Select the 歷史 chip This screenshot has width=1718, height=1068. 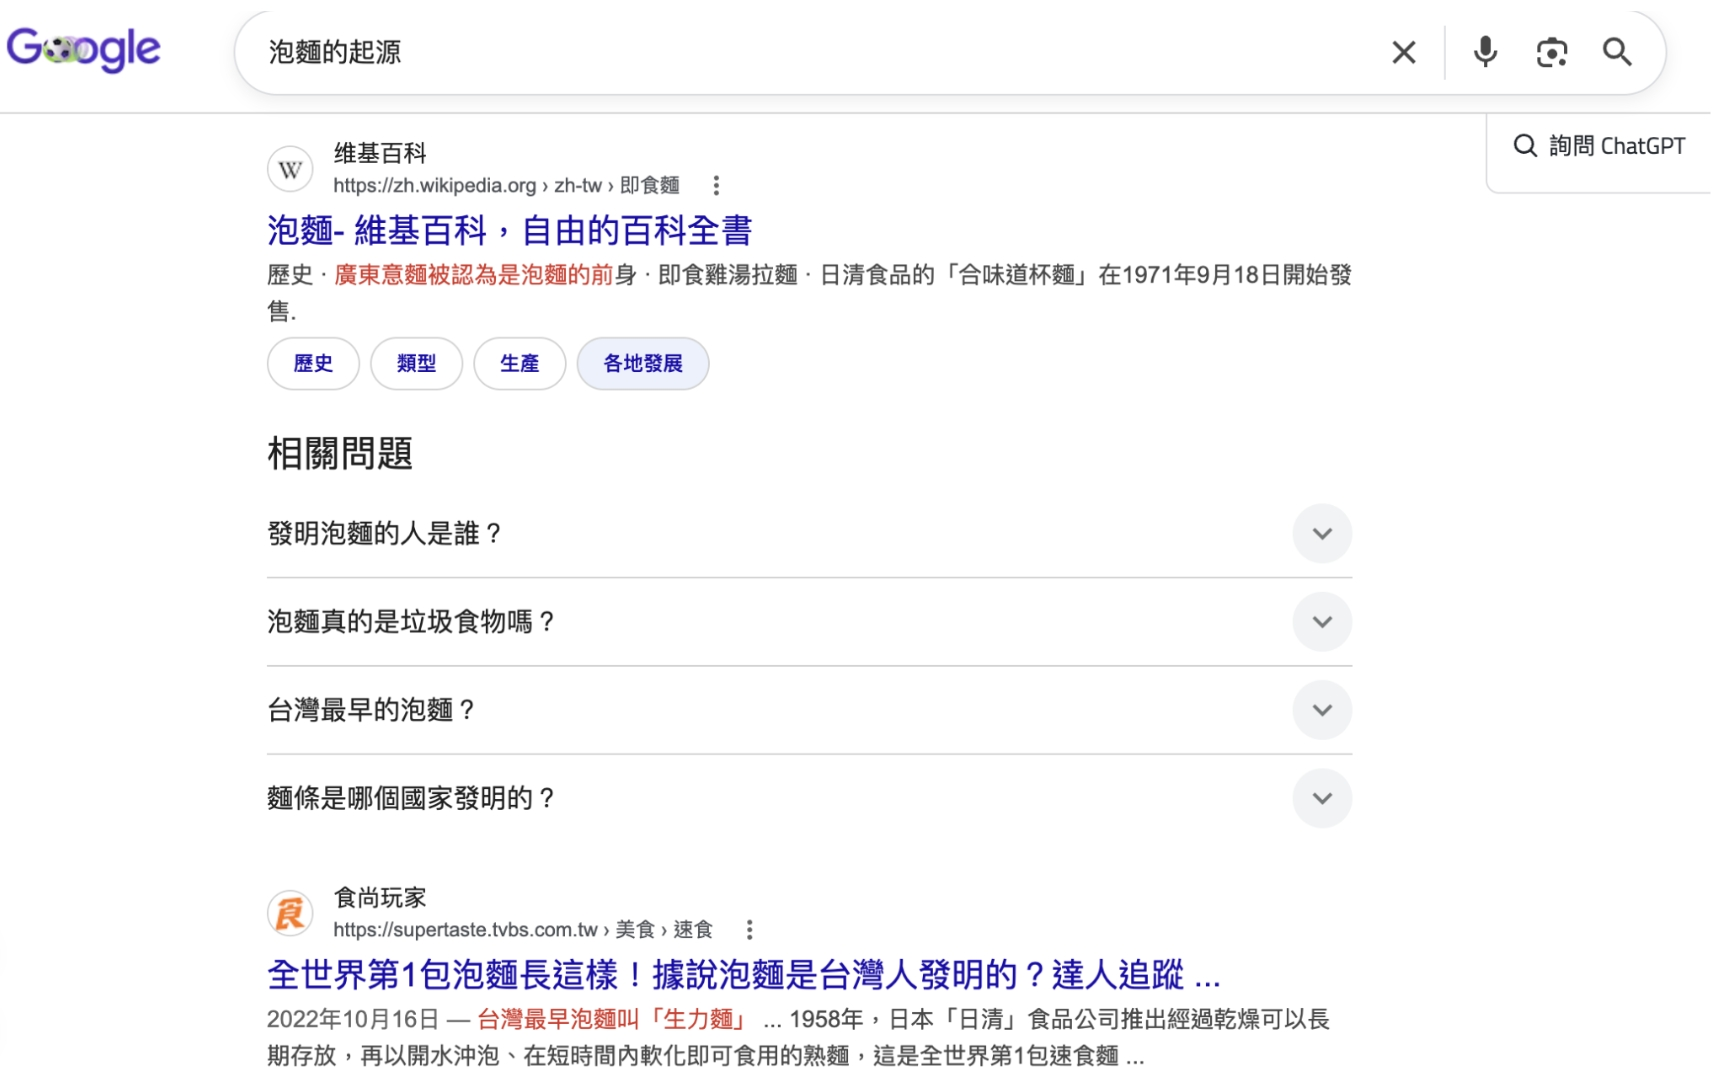[x=314, y=365]
